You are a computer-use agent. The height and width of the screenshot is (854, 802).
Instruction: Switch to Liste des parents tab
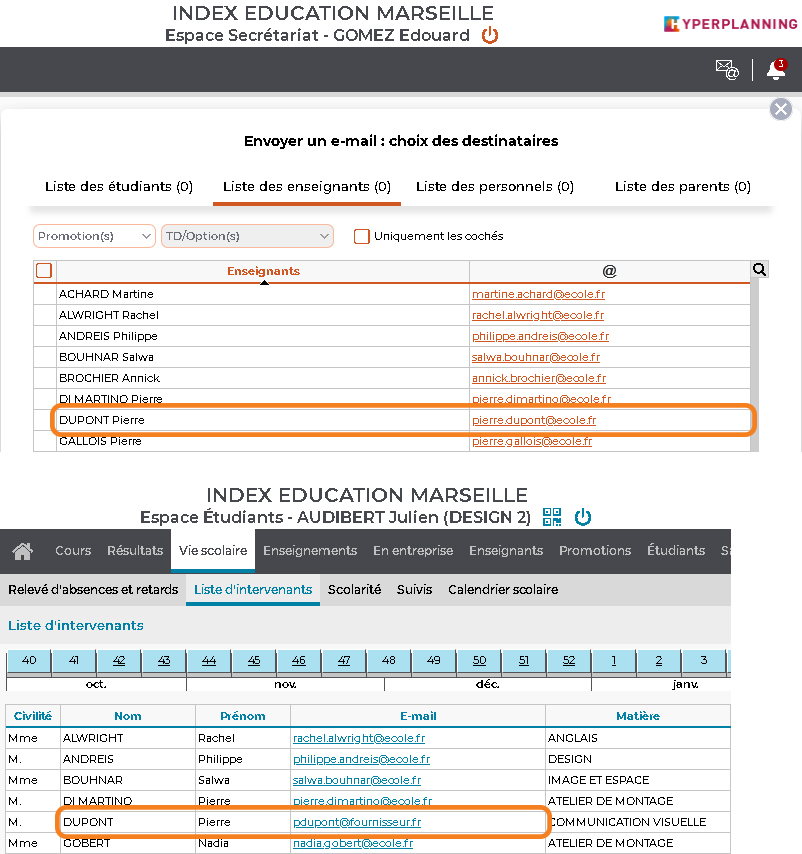tap(683, 187)
